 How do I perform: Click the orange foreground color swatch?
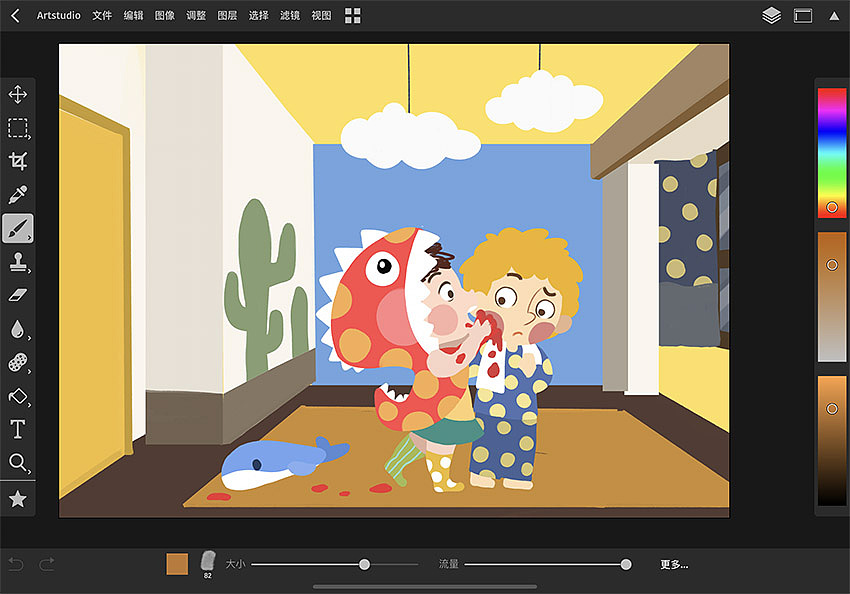point(176,563)
